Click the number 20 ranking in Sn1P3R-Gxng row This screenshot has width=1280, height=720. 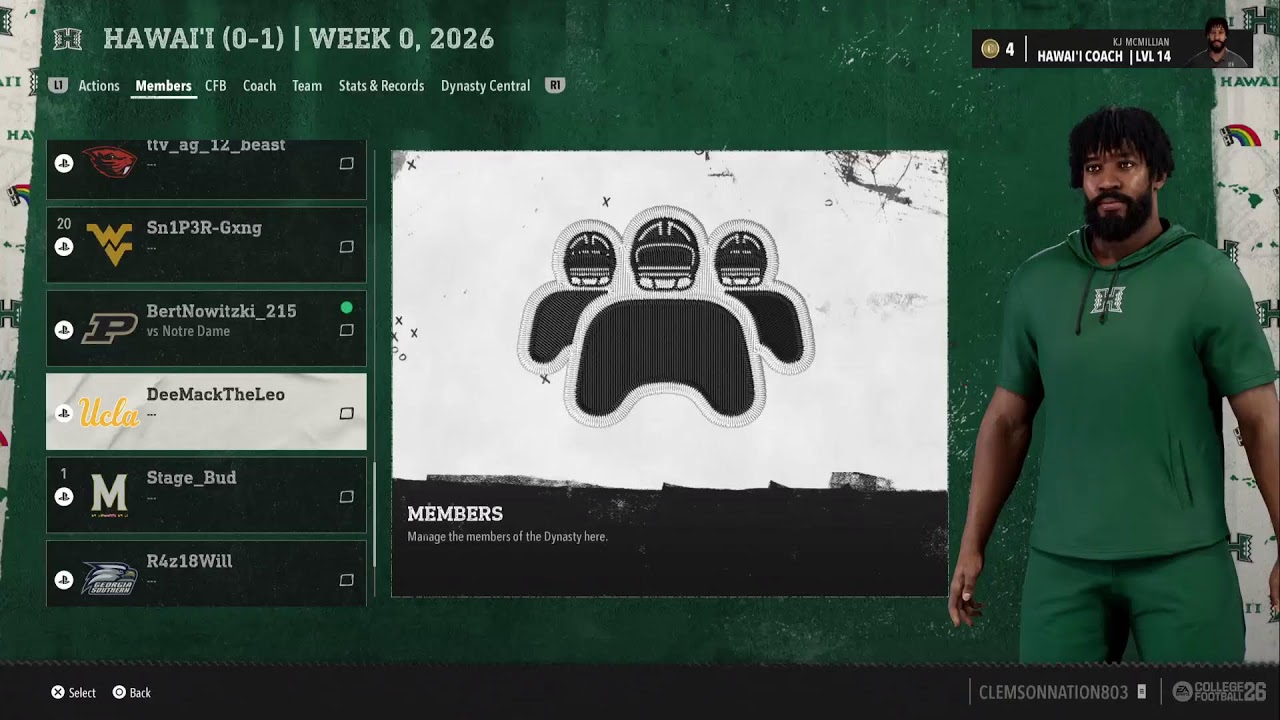tap(64, 224)
